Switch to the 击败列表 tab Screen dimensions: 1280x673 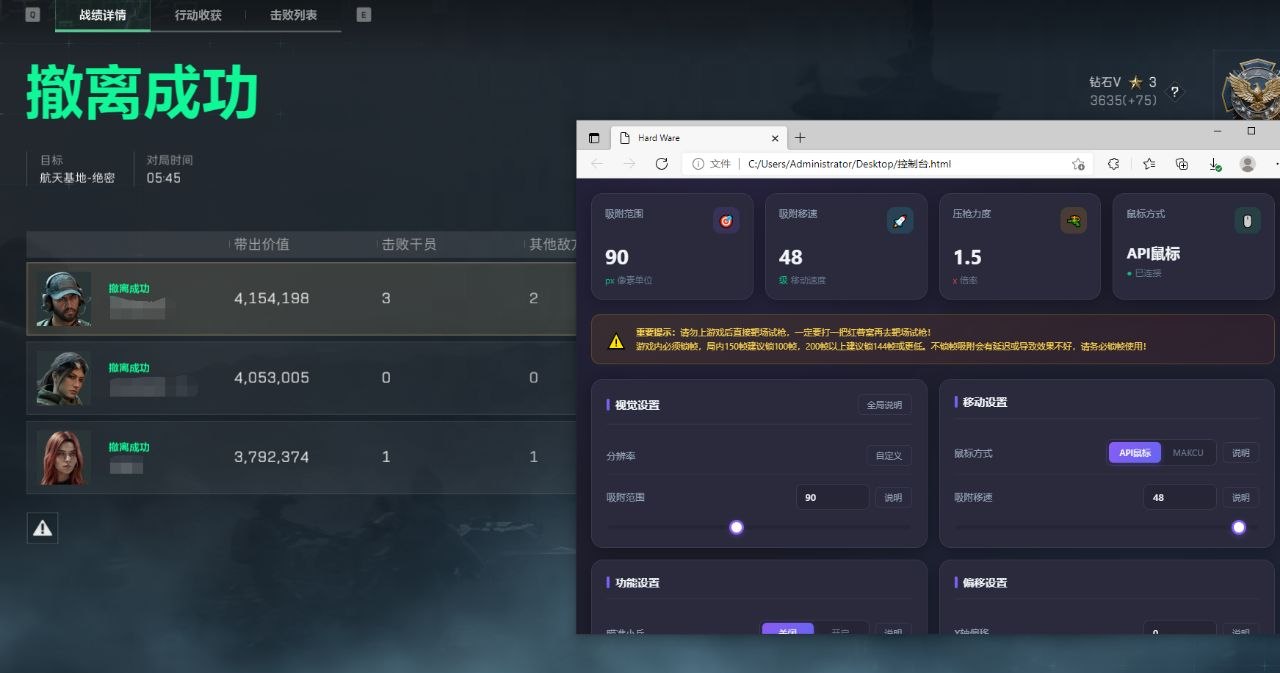coord(293,15)
